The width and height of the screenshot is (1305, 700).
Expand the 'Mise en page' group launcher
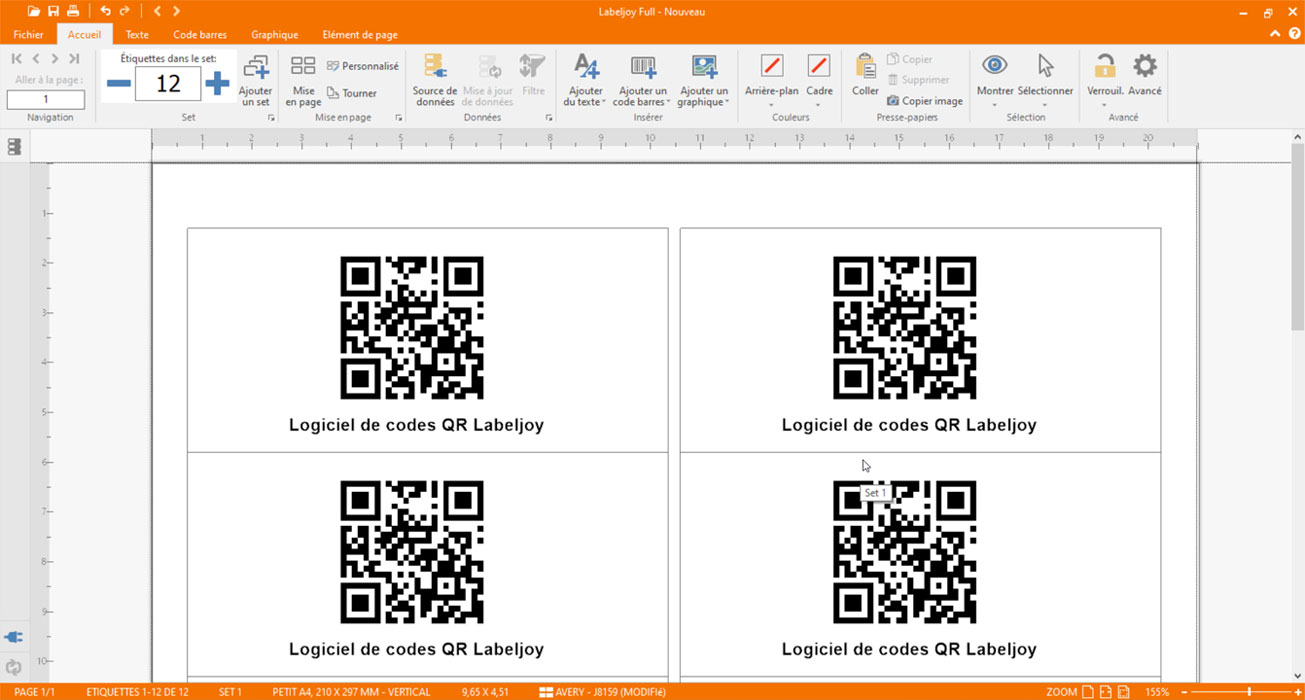point(399,118)
